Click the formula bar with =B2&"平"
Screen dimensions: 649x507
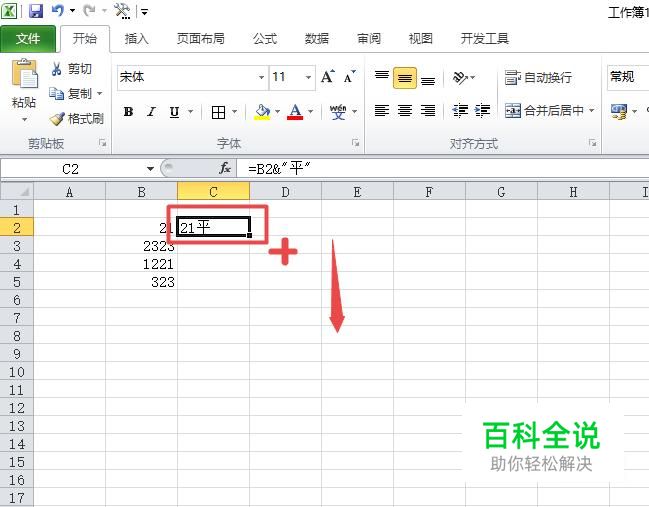tap(443, 168)
